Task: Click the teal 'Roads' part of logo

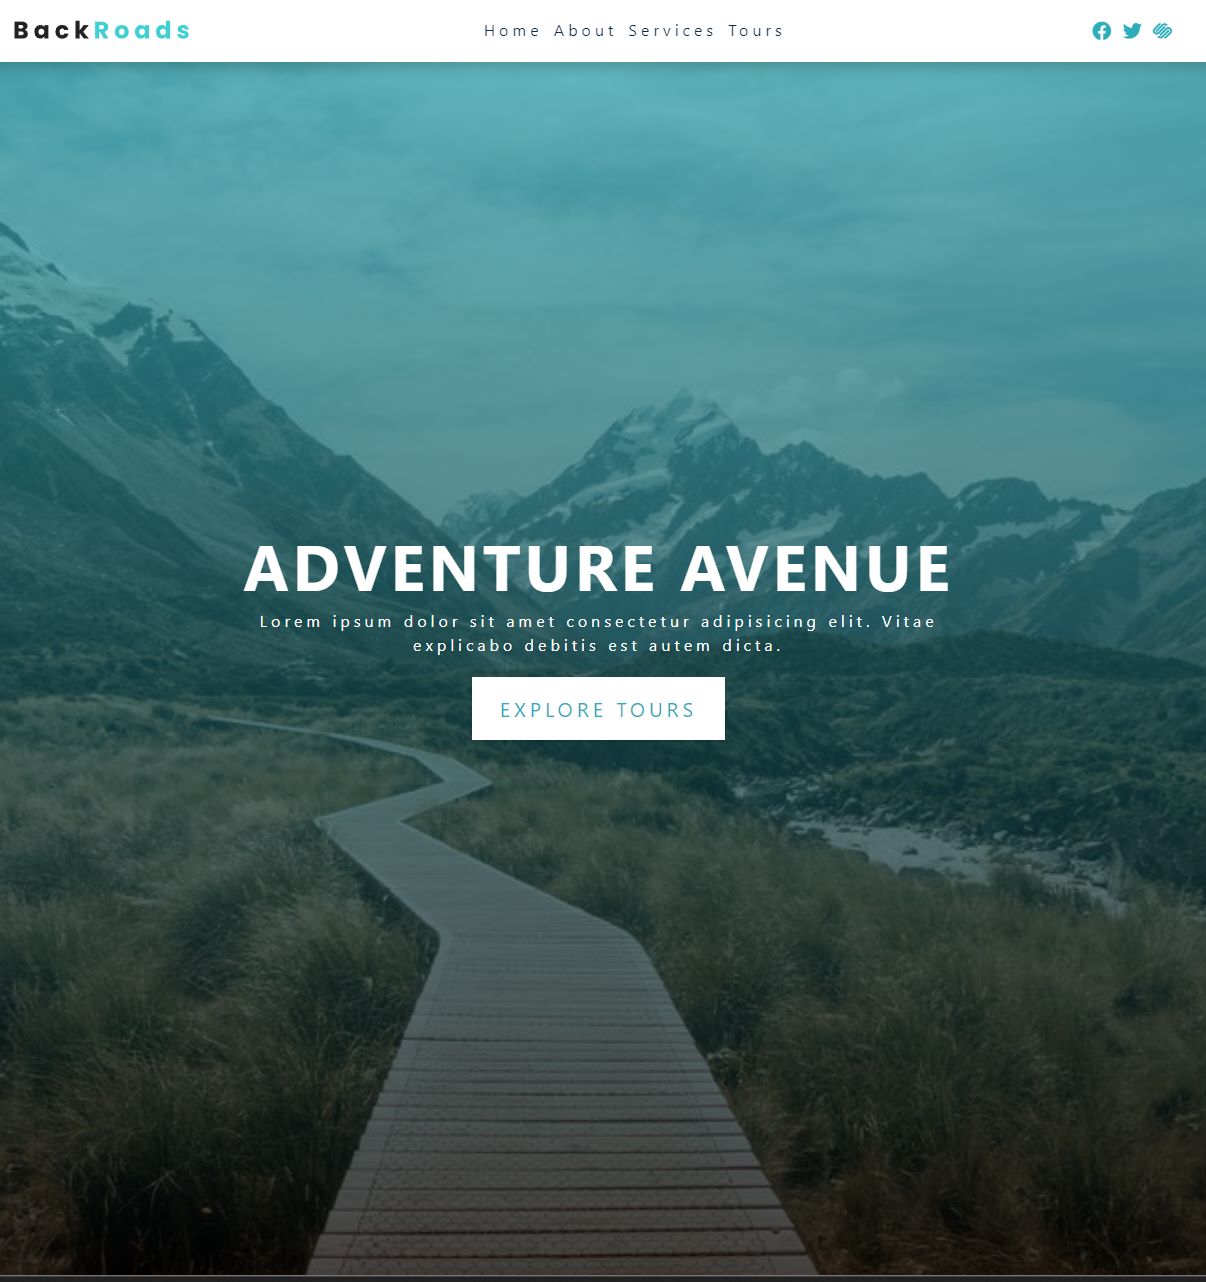Action: pos(142,30)
